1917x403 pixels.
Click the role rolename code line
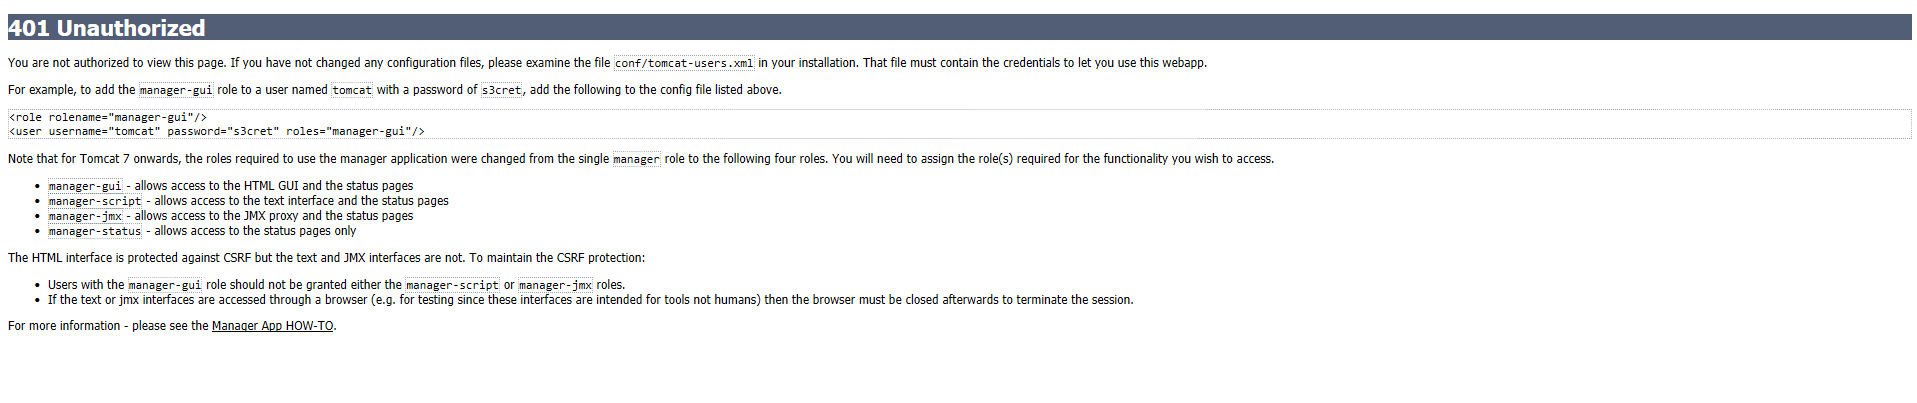tap(108, 117)
